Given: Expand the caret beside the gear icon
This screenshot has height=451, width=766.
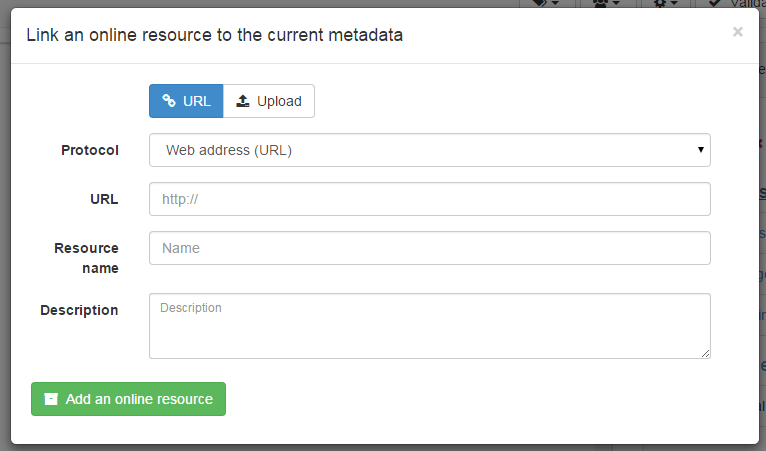Looking at the screenshot, I should point(675,3).
